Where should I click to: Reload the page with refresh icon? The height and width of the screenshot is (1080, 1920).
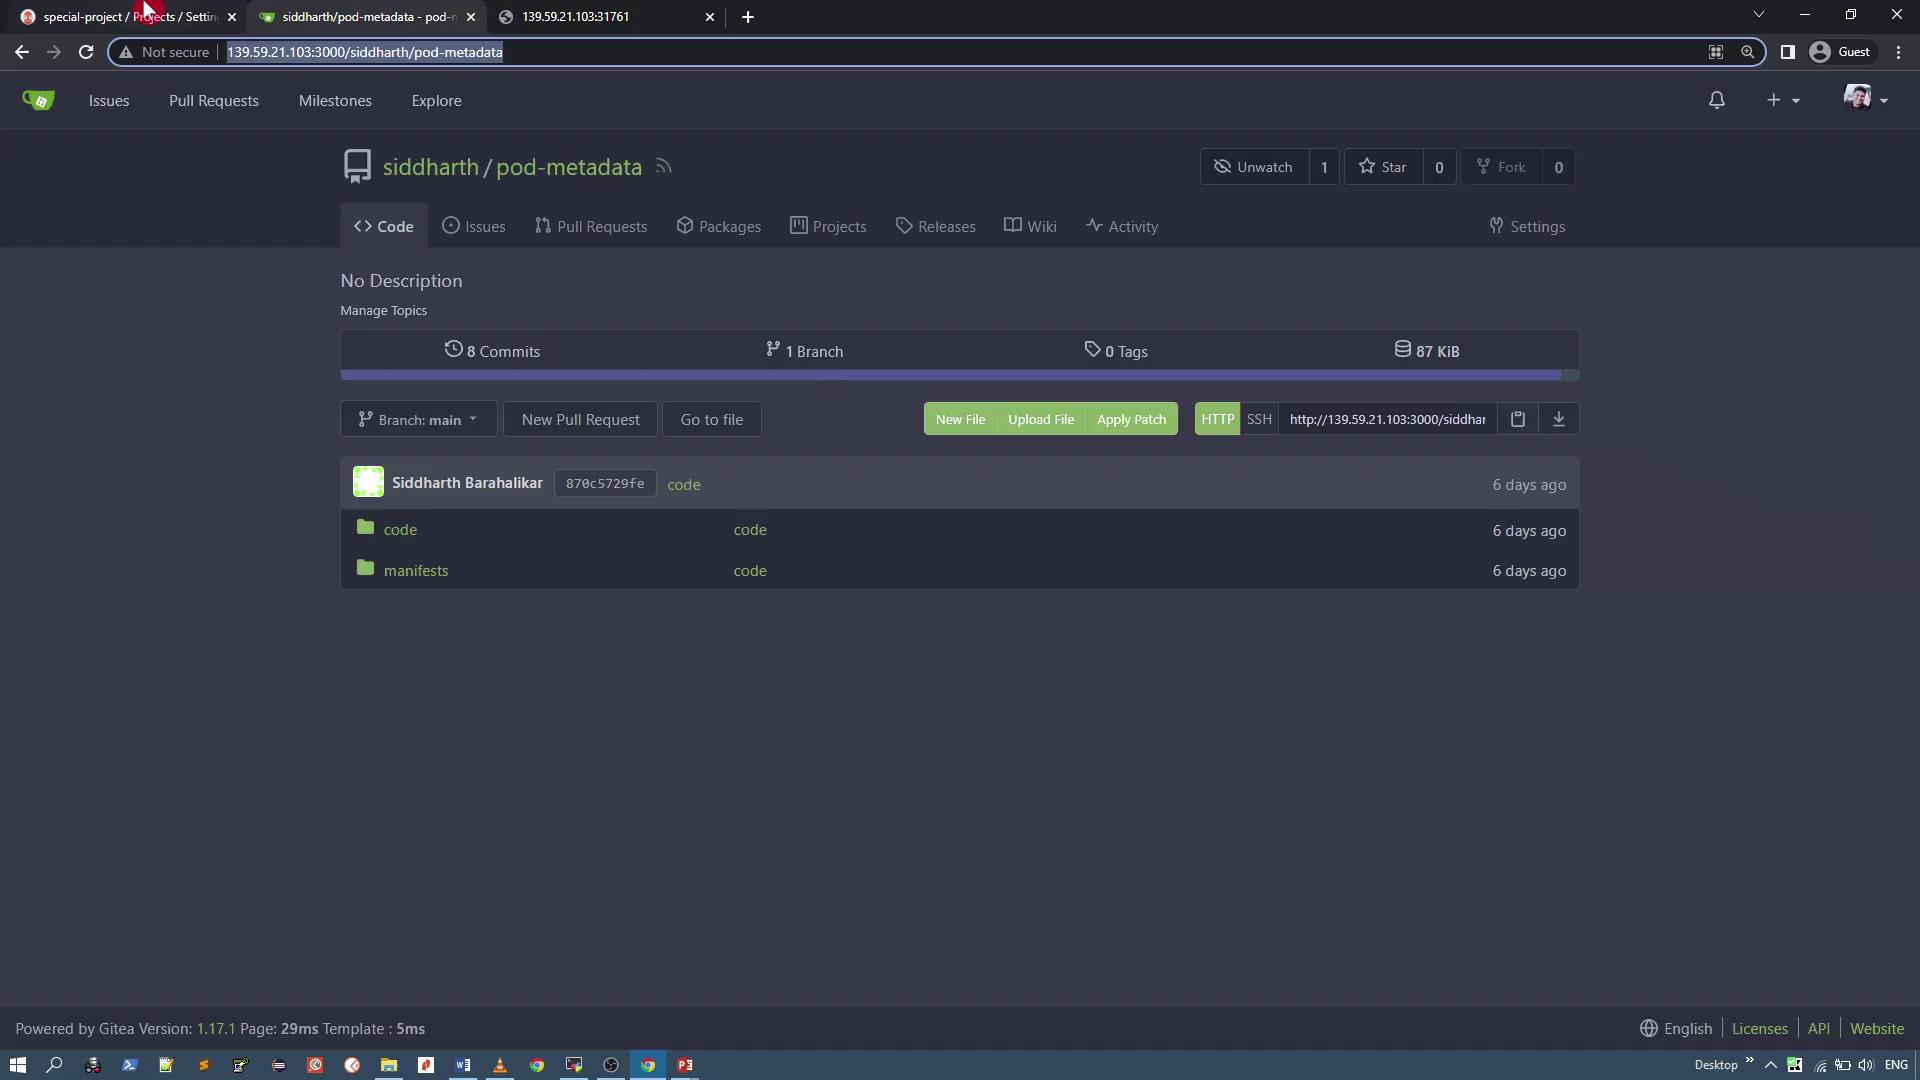tap(86, 52)
